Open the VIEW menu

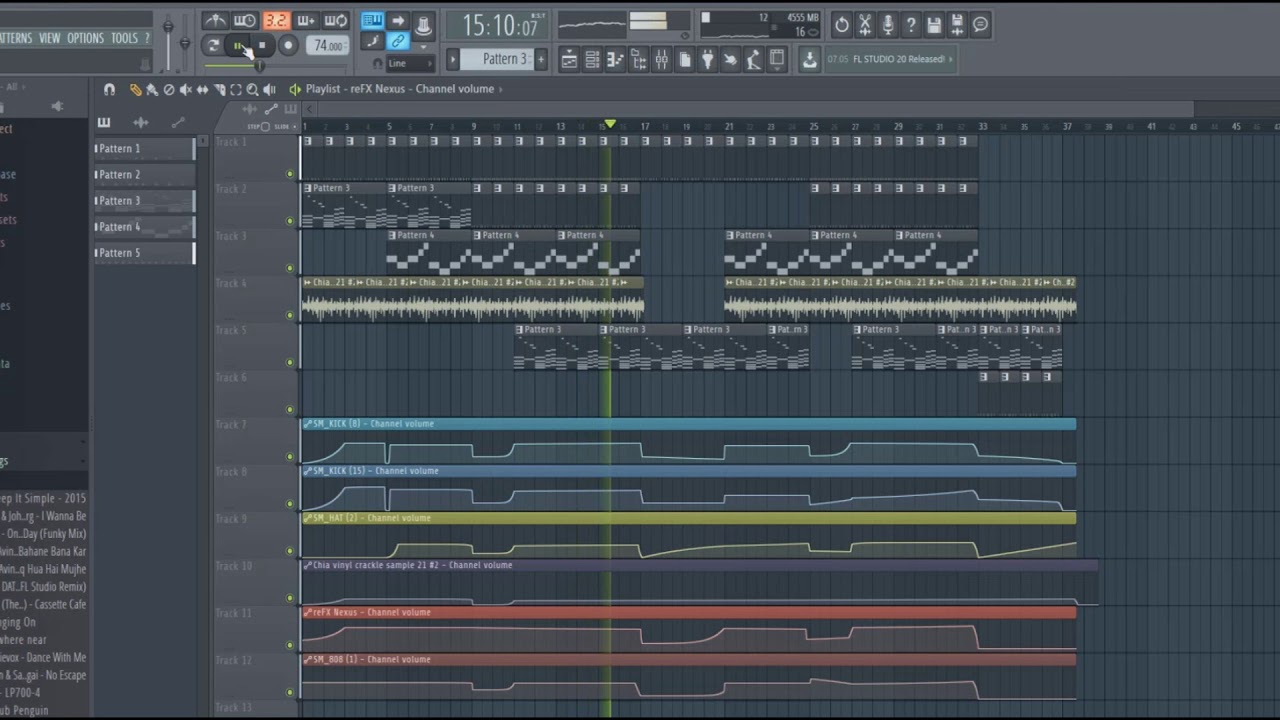click(x=49, y=38)
